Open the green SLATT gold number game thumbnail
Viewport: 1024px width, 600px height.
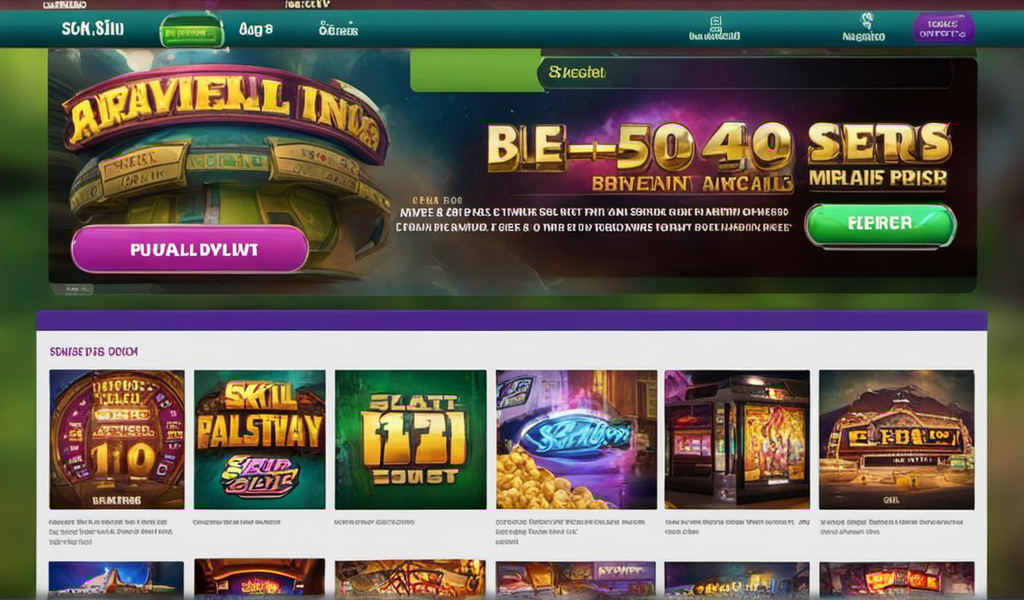[410, 439]
